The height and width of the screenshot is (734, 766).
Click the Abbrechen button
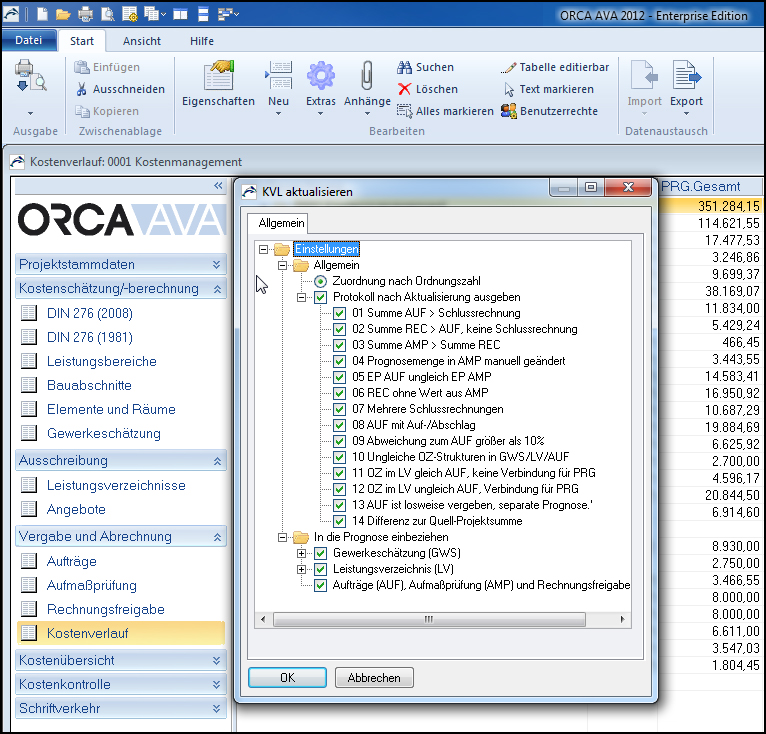374,677
